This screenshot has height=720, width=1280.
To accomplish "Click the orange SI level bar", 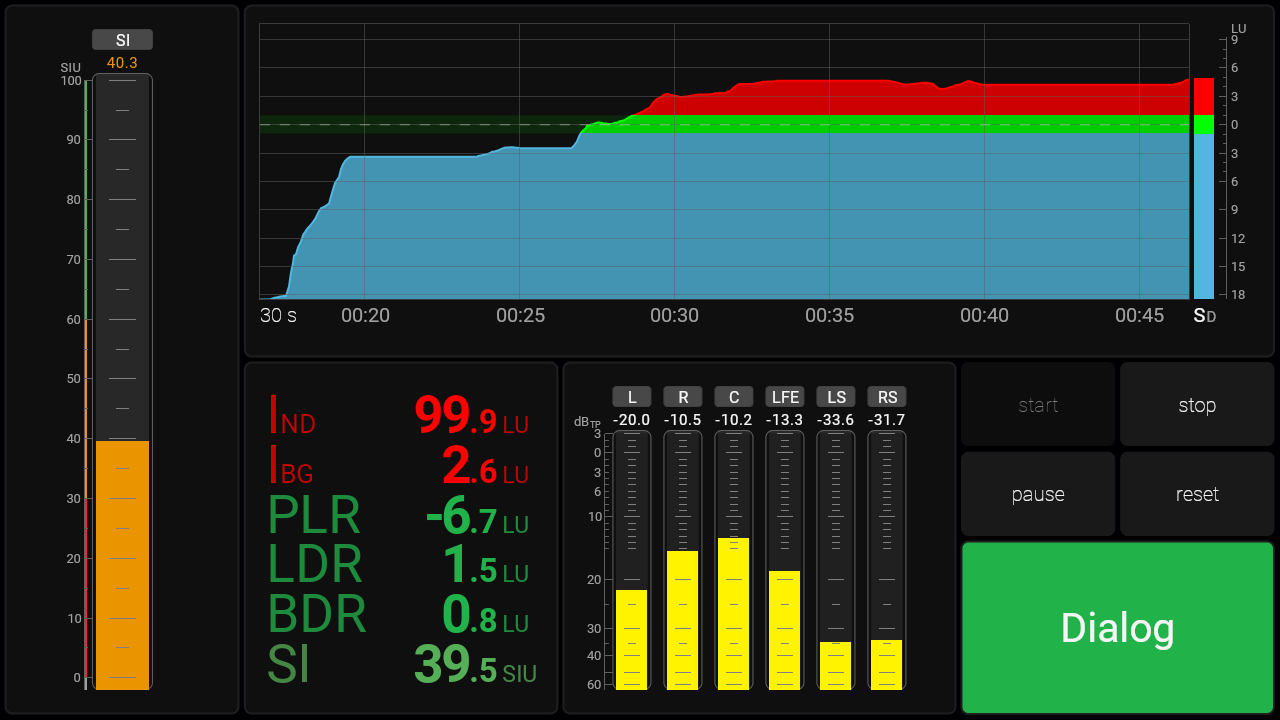I will pos(122,564).
